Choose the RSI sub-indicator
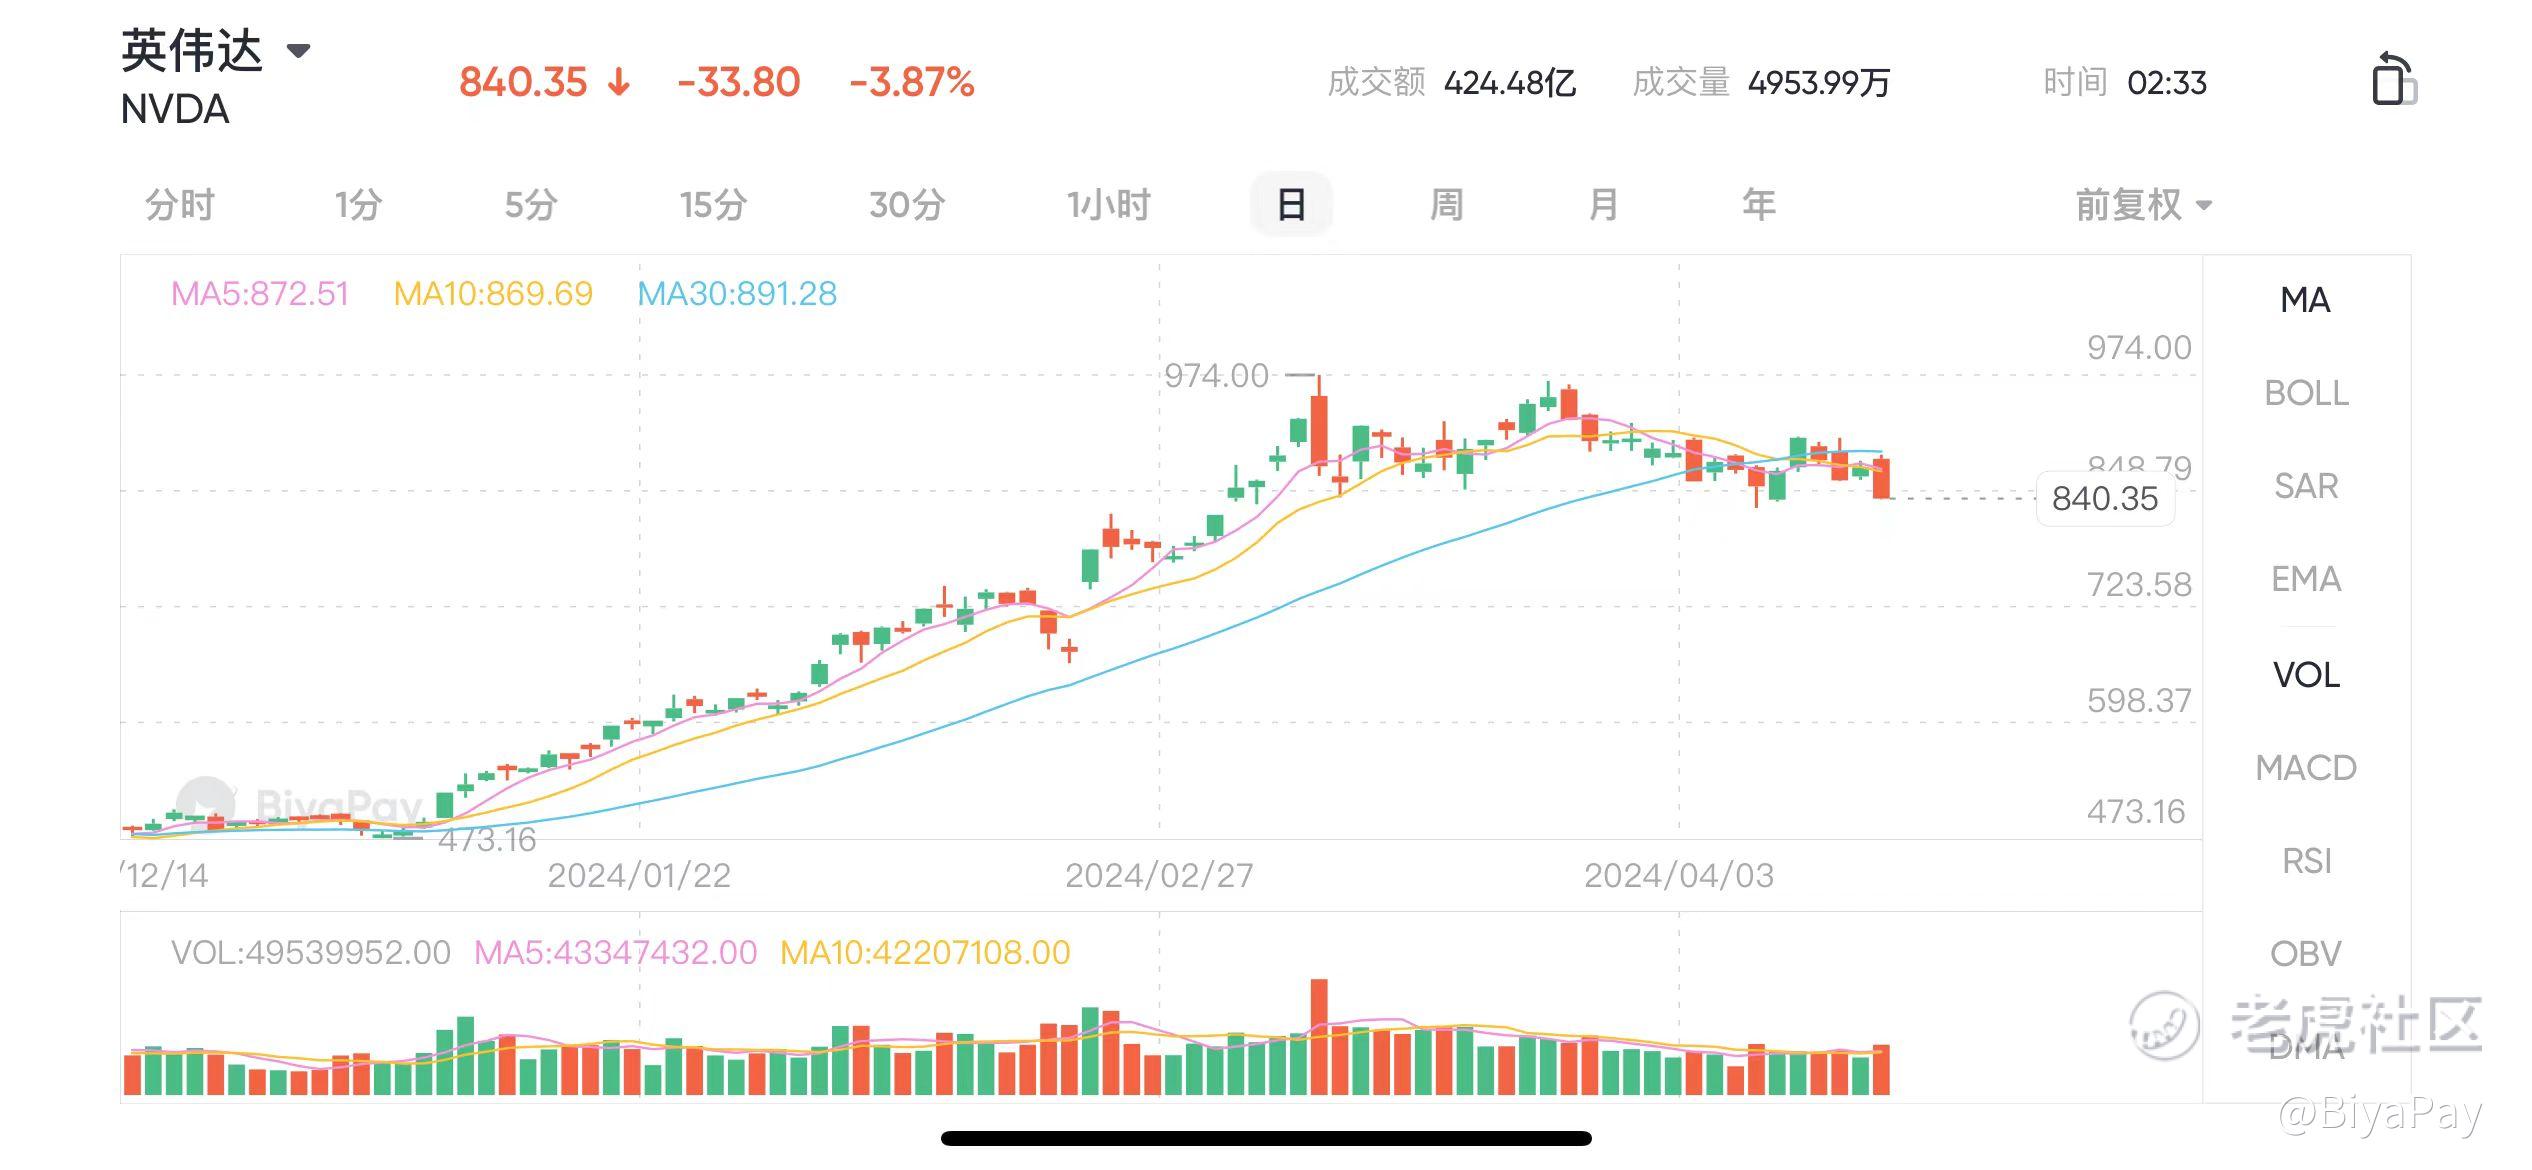The width and height of the screenshot is (2532, 1170). click(2306, 861)
